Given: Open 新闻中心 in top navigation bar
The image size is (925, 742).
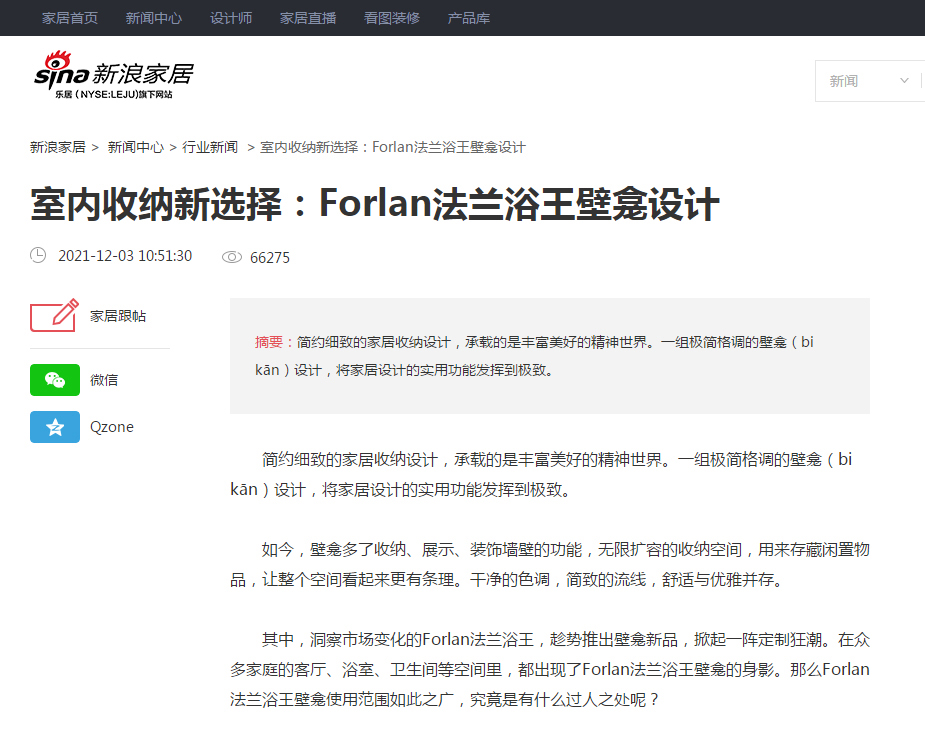Looking at the screenshot, I should click(x=153, y=18).
